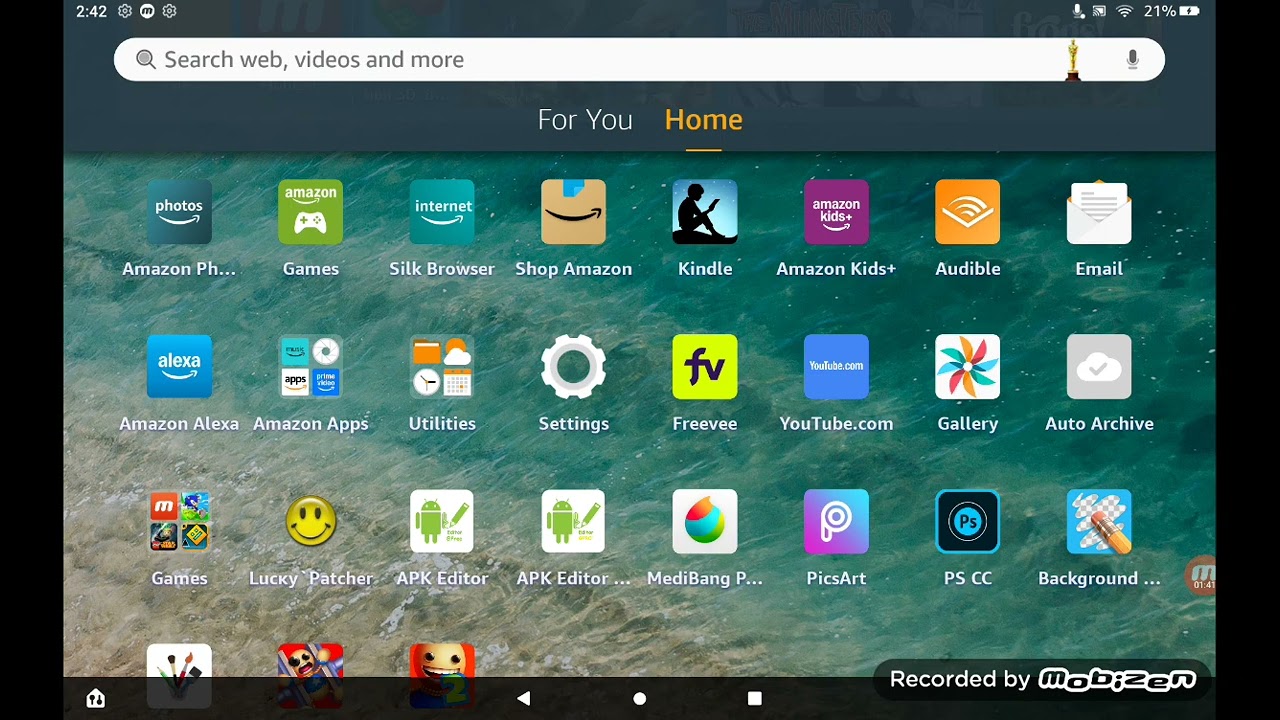Open the Email app
Viewport: 1280px width, 720px height.
1100,212
